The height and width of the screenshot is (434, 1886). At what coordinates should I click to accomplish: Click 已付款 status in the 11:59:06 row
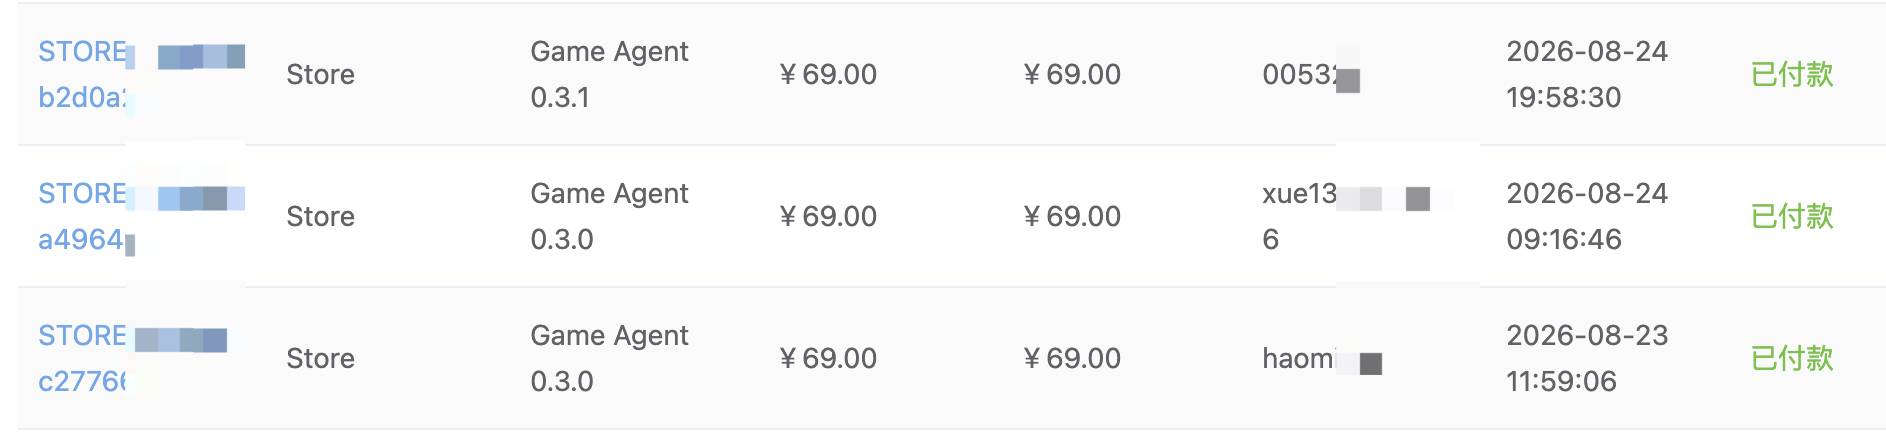[1792, 358]
